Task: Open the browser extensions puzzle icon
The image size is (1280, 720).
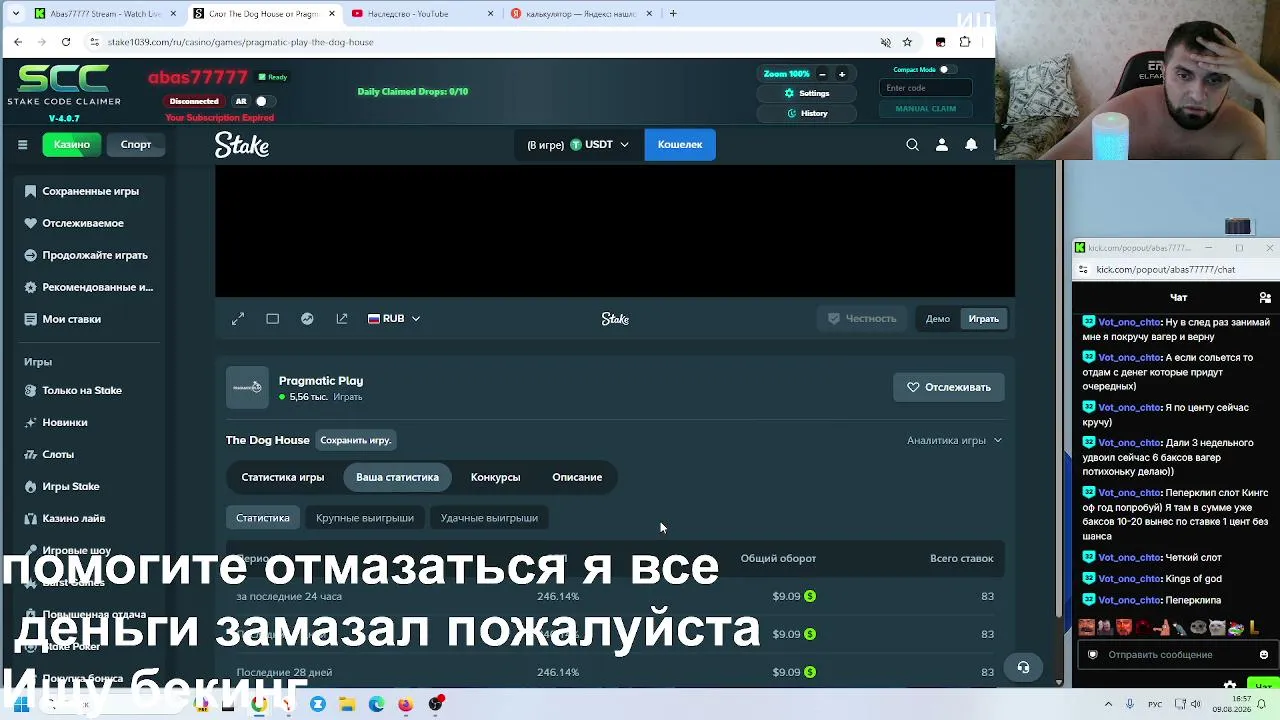Action: (x=965, y=42)
